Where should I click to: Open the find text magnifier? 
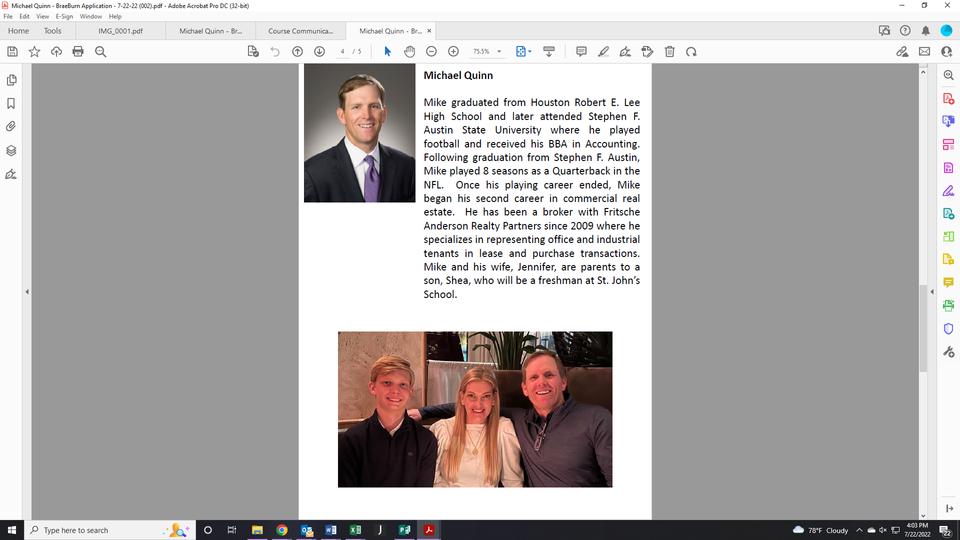[100, 52]
